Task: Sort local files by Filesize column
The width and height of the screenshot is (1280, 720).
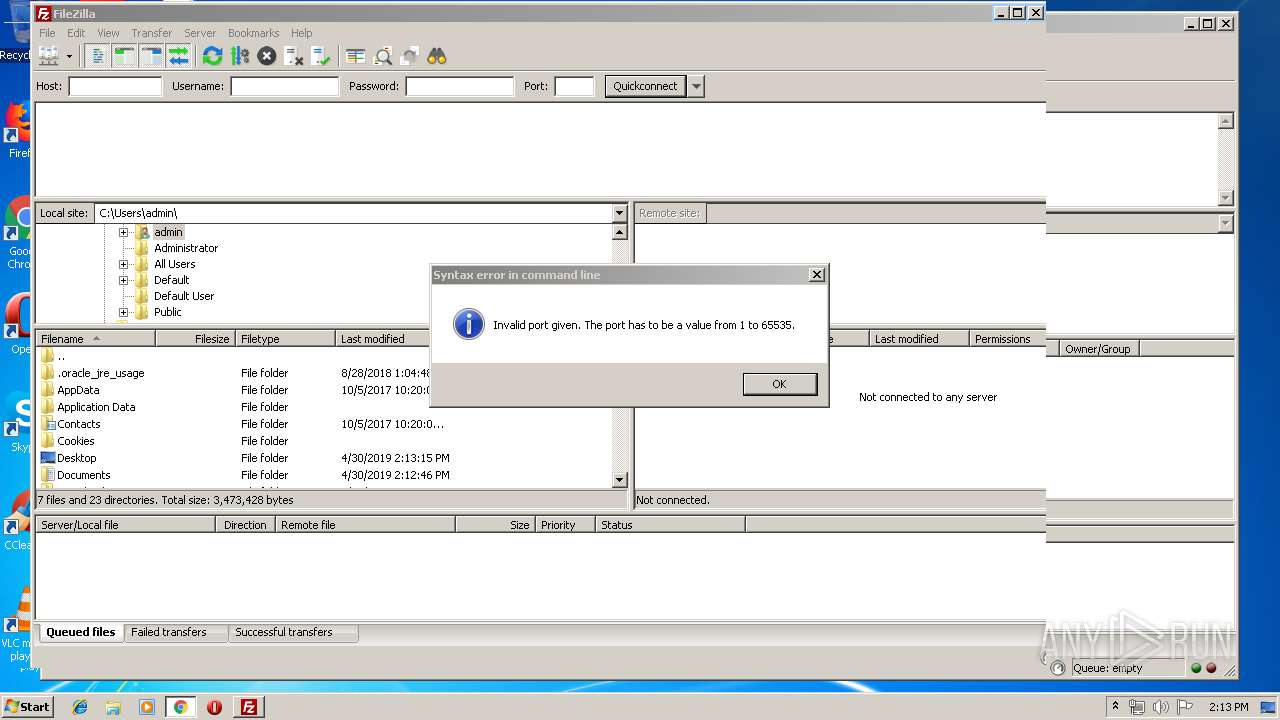Action: point(195,339)
